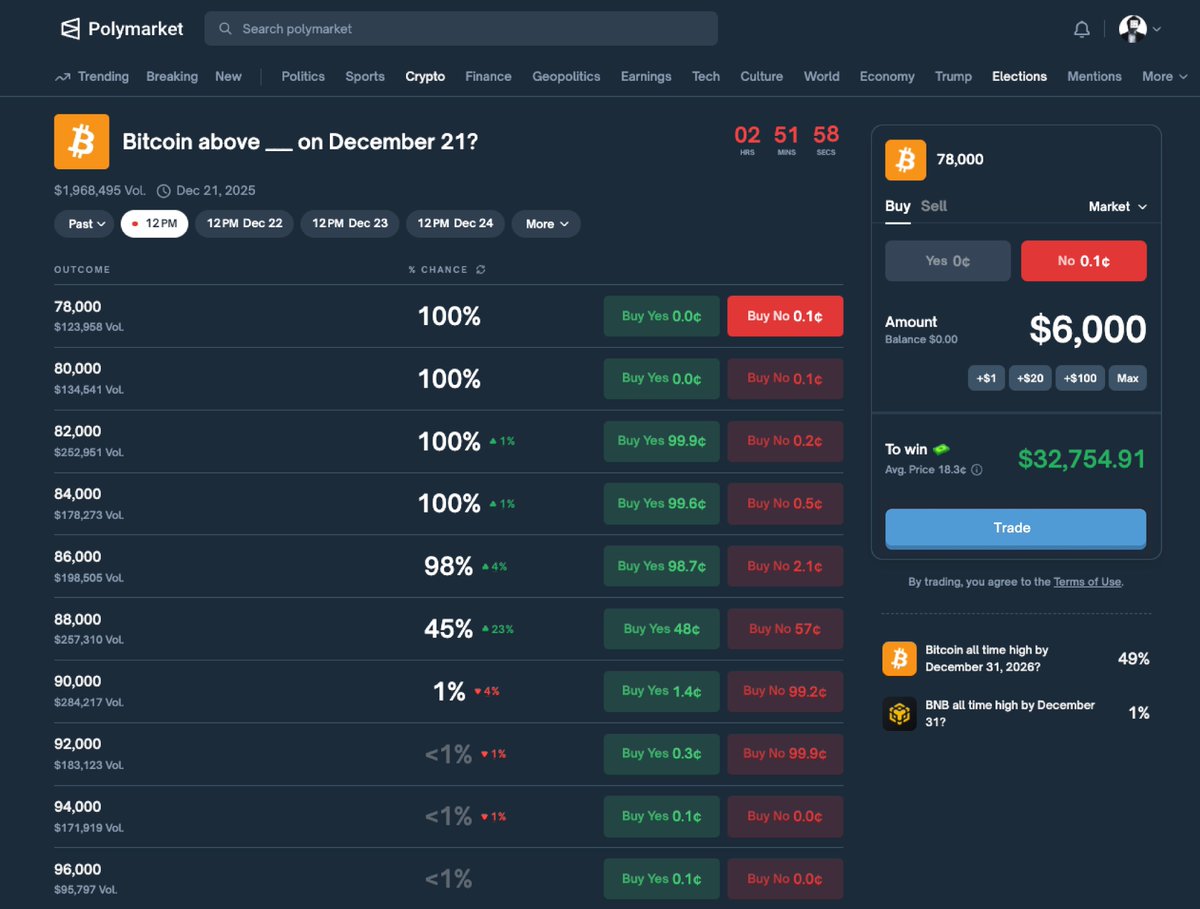The height and width of the screenshot is (909, 1200).
Task: Open the Terms of Use link
Action: (x=1087, y=581)
